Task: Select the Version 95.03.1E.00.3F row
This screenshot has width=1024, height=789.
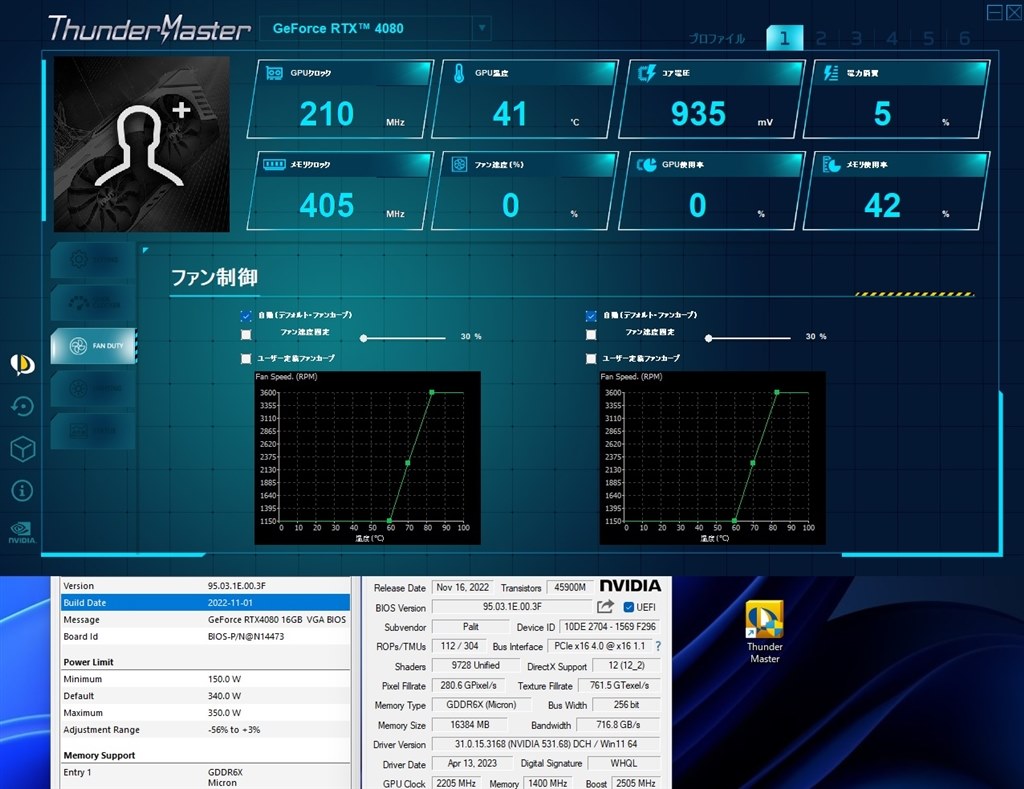Action: click(x=206, y=586)
